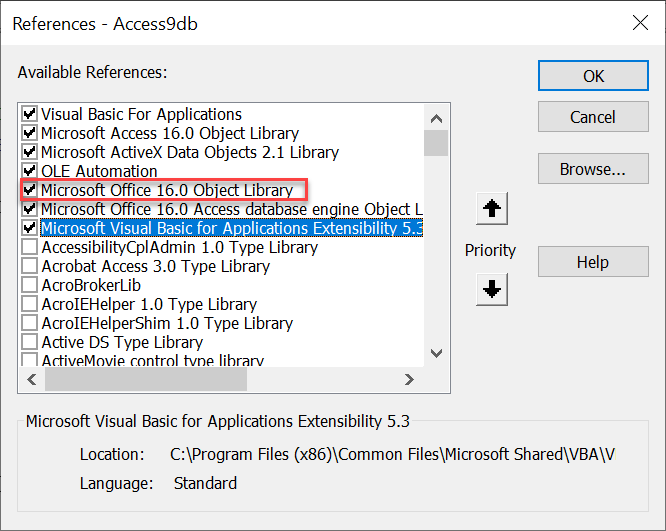Viewport: 666px width, 531px height.
Task: Move reference down with Priority down arrow
Action: tap(492, 290)
